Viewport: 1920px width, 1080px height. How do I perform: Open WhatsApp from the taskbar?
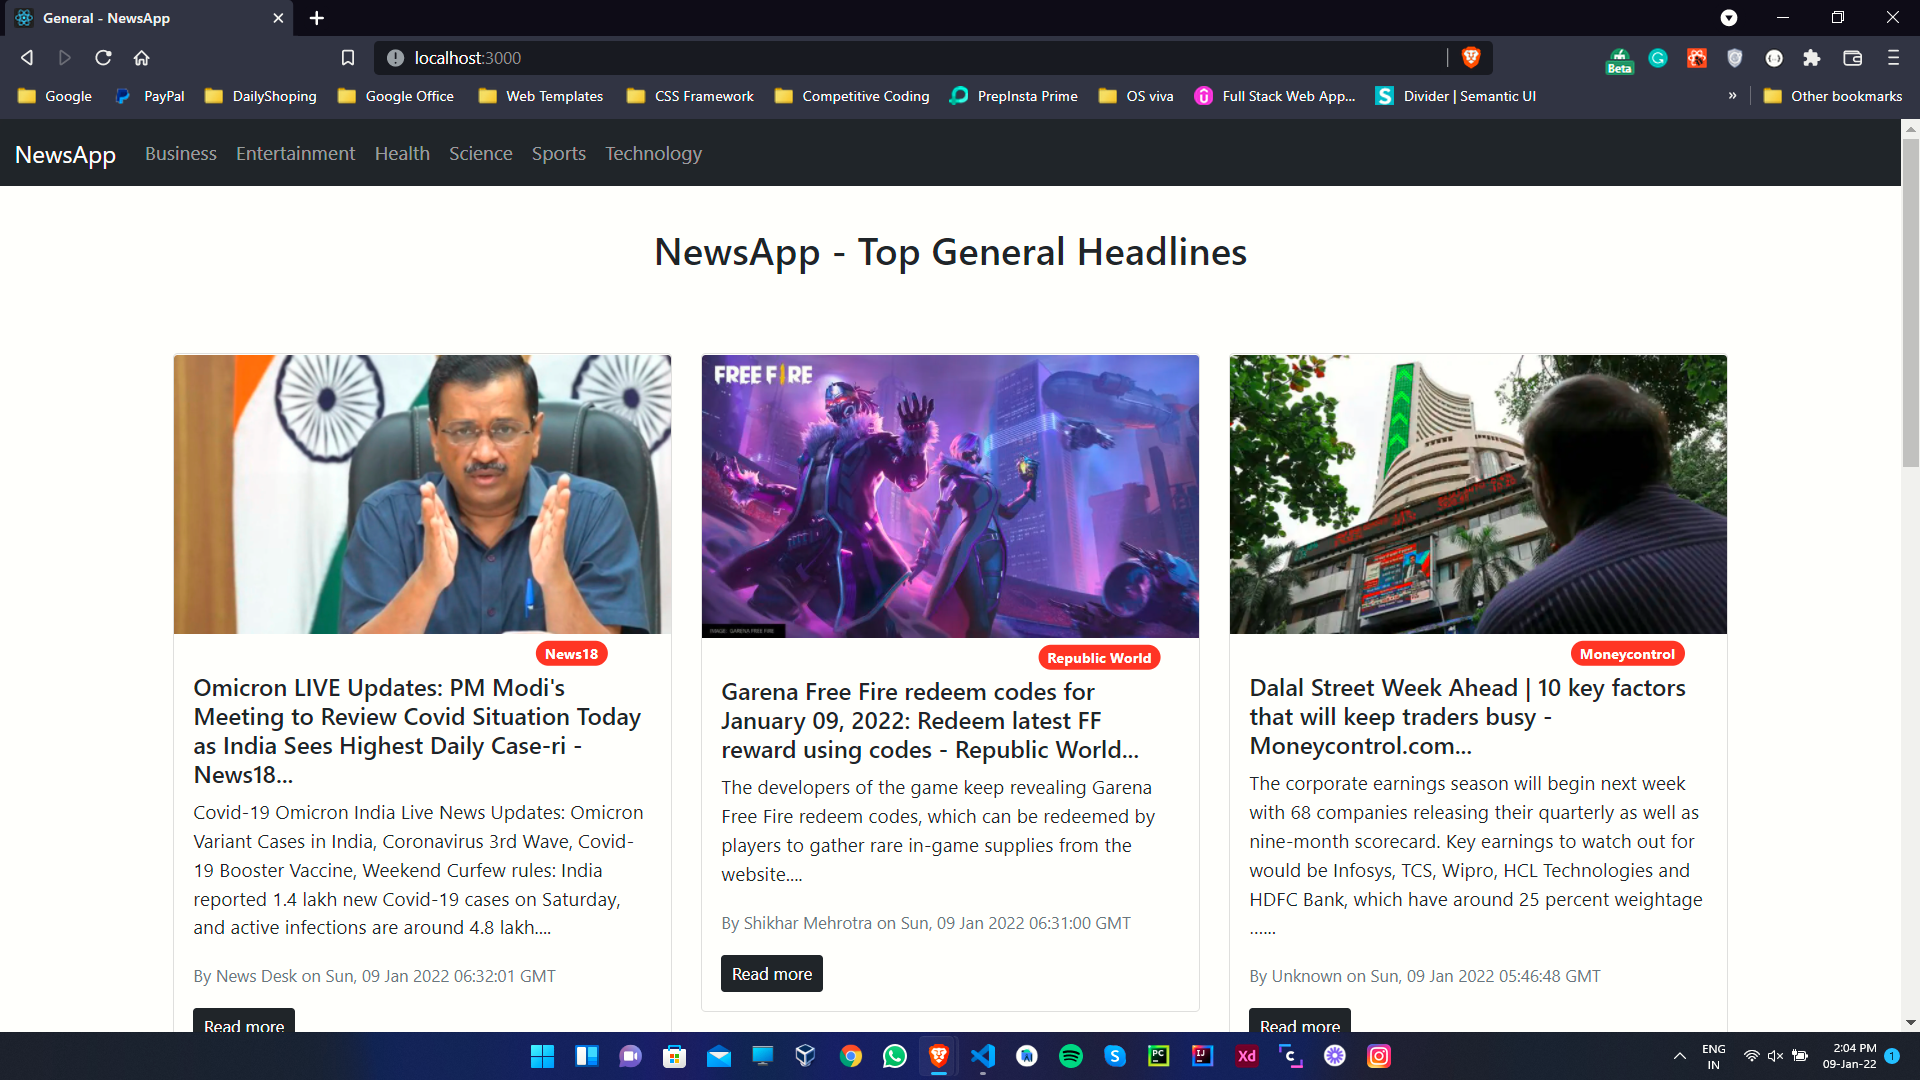(x=894, y=1056)
